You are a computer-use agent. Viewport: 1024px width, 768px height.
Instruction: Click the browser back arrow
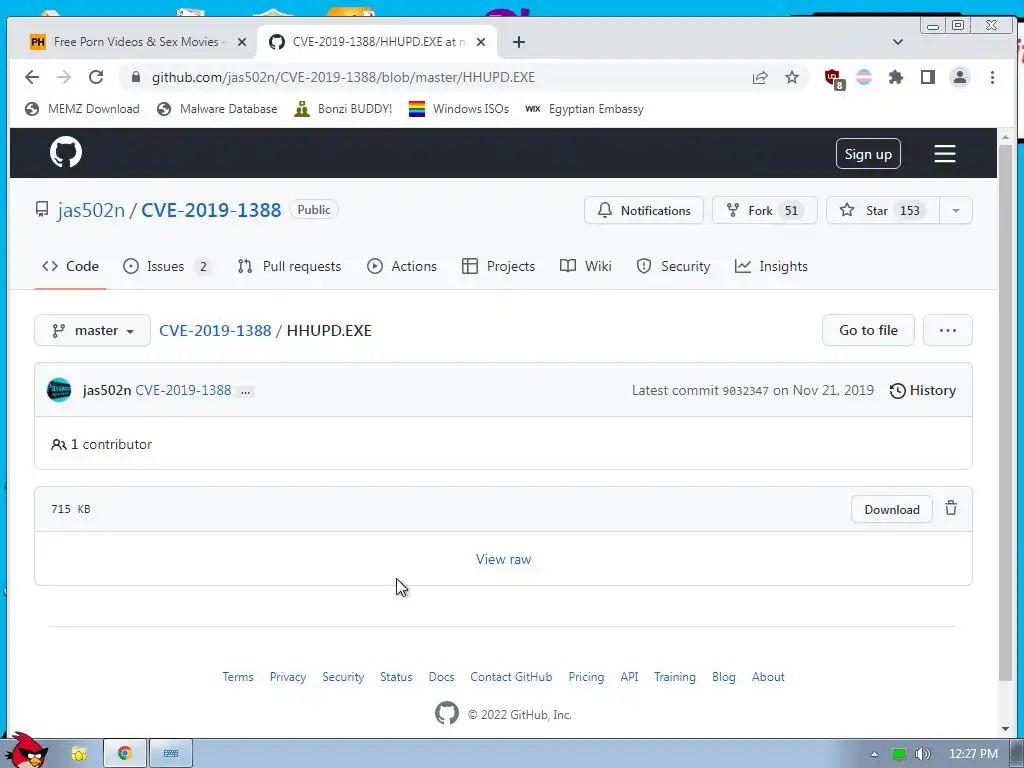[x=31, y=77]
